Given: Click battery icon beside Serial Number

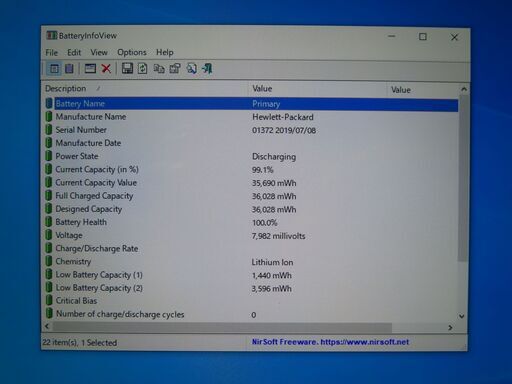Looking at the screenshot, I should 49,130.
